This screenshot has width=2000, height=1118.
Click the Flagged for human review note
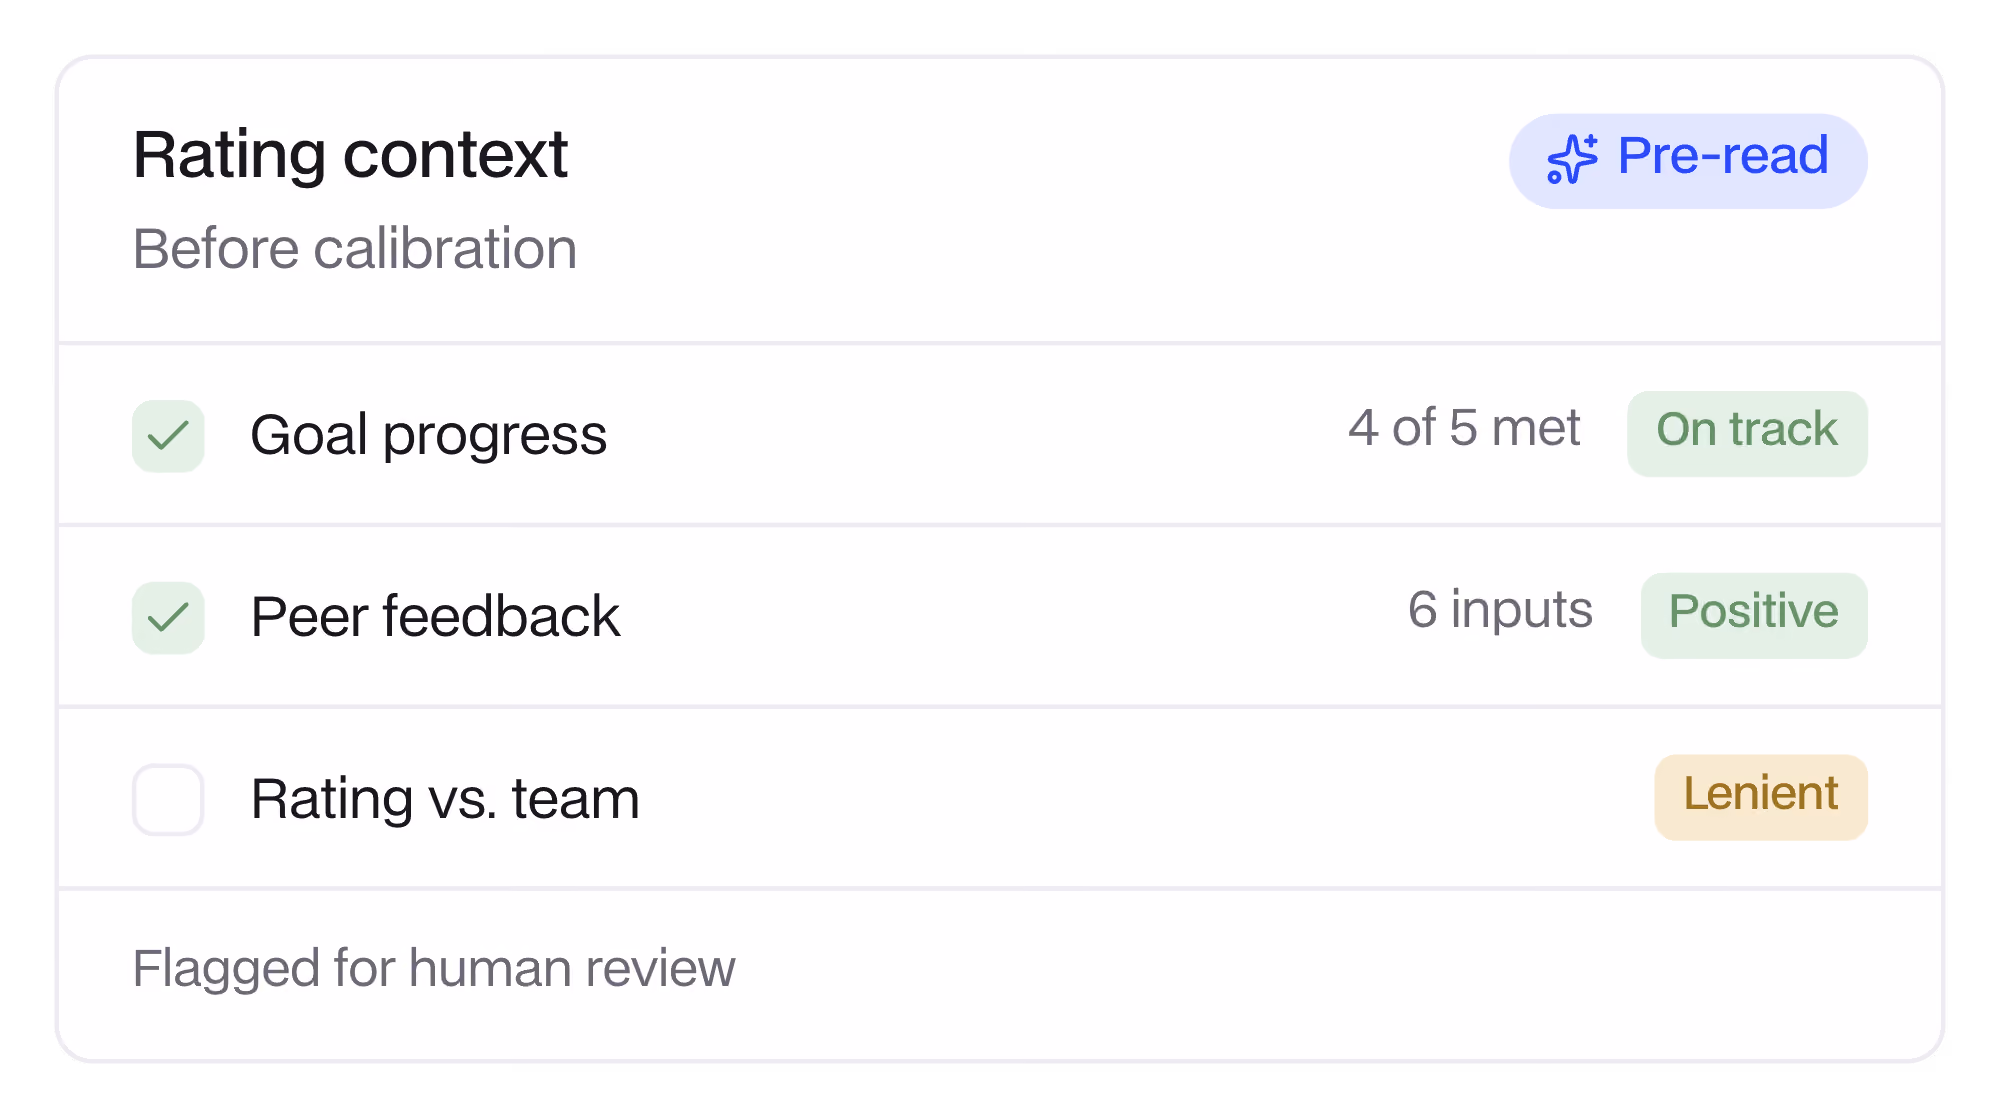pyautogui.click(x=434, y=968)
